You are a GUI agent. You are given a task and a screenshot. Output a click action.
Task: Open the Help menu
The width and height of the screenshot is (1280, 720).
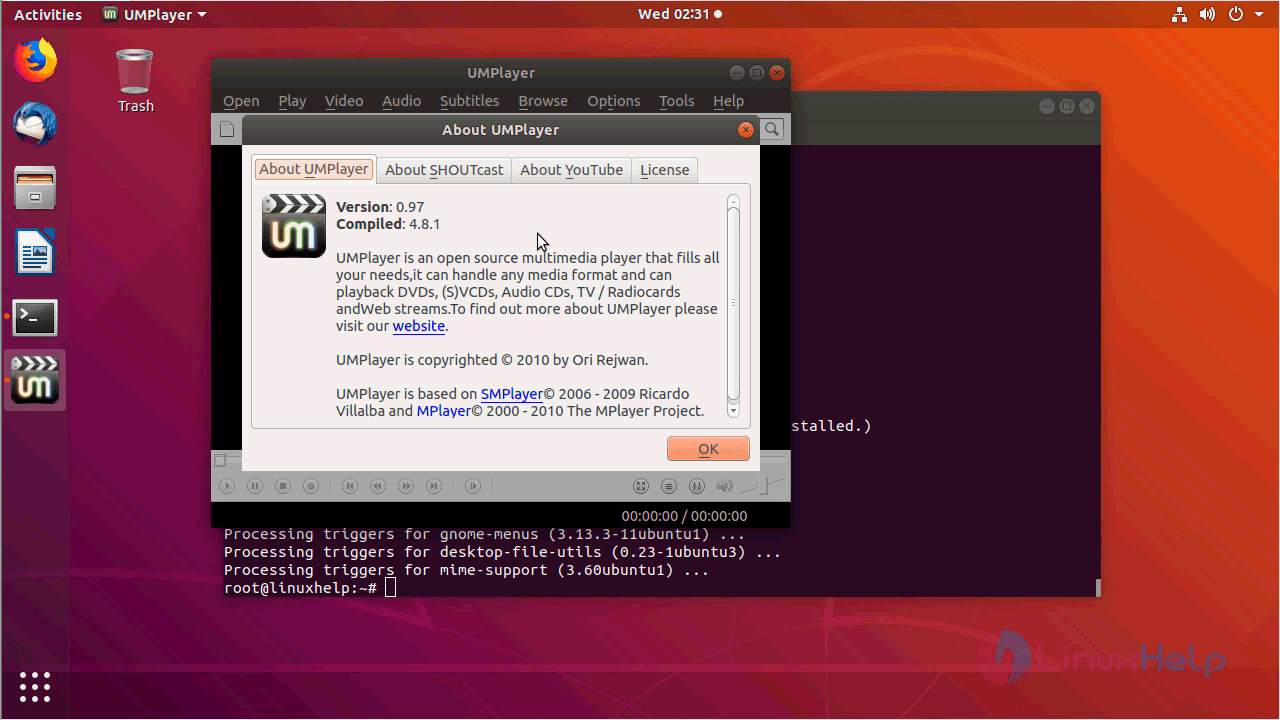tap(728, 101)
